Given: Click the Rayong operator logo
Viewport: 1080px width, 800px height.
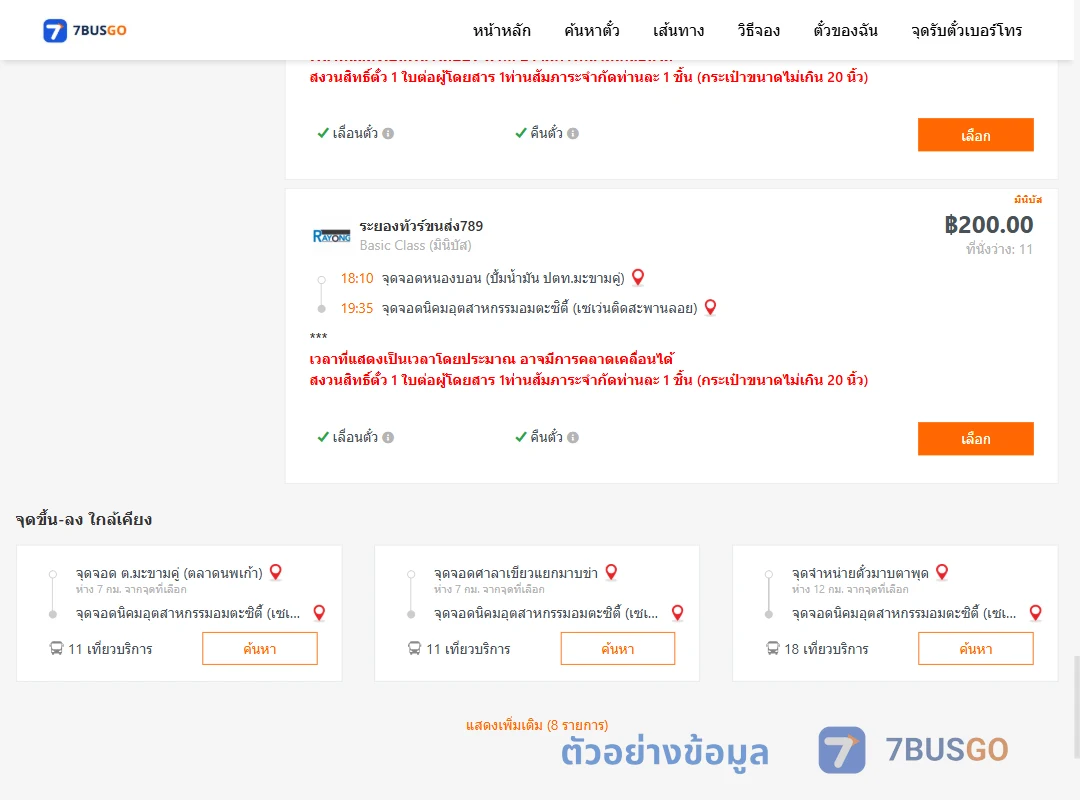Looking at the screenshot, I should [331, 236].
